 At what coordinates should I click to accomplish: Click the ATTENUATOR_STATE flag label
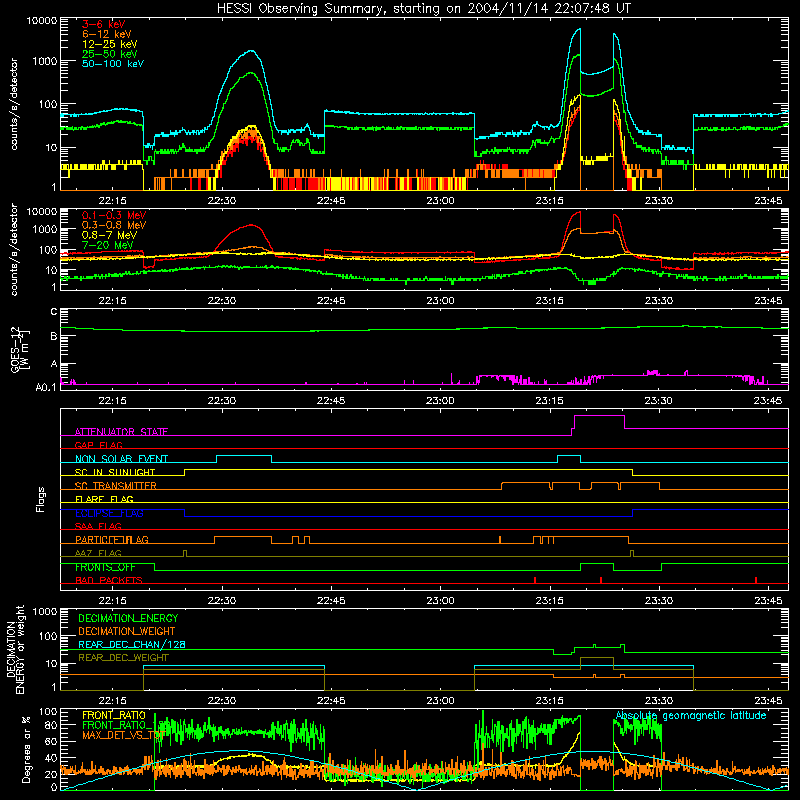121,432
